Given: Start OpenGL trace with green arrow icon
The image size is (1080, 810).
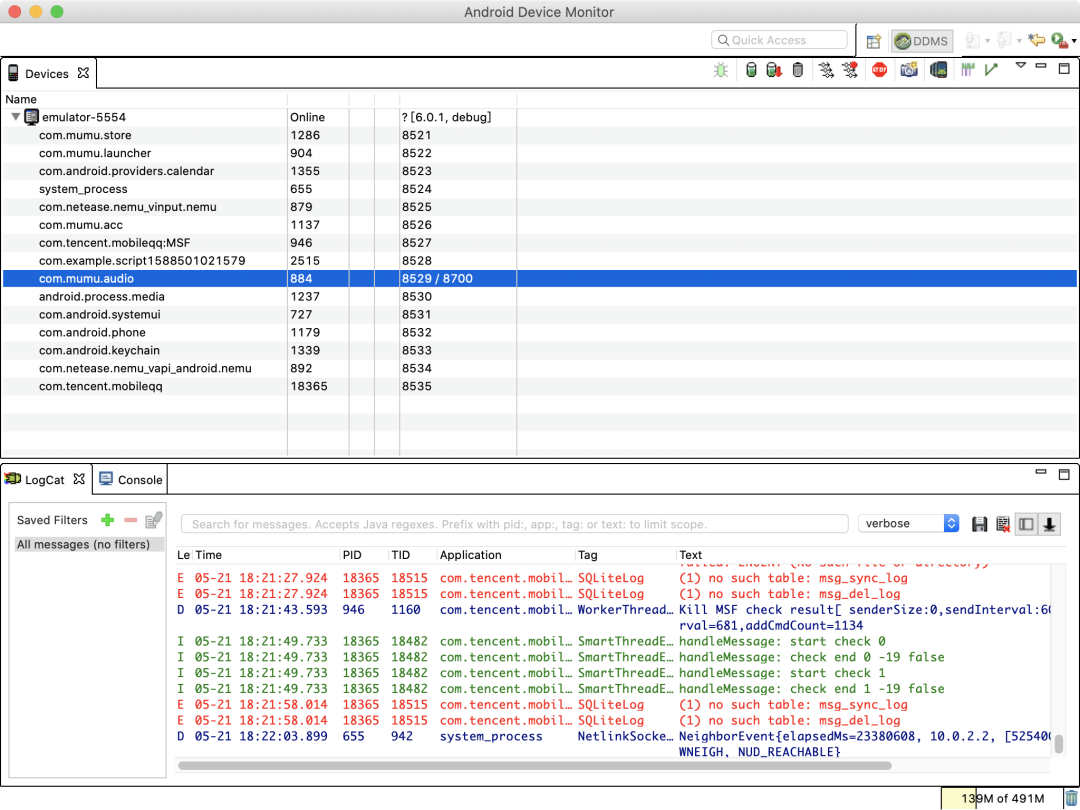Looking at the screenshot, I should (x=992, y=70).
